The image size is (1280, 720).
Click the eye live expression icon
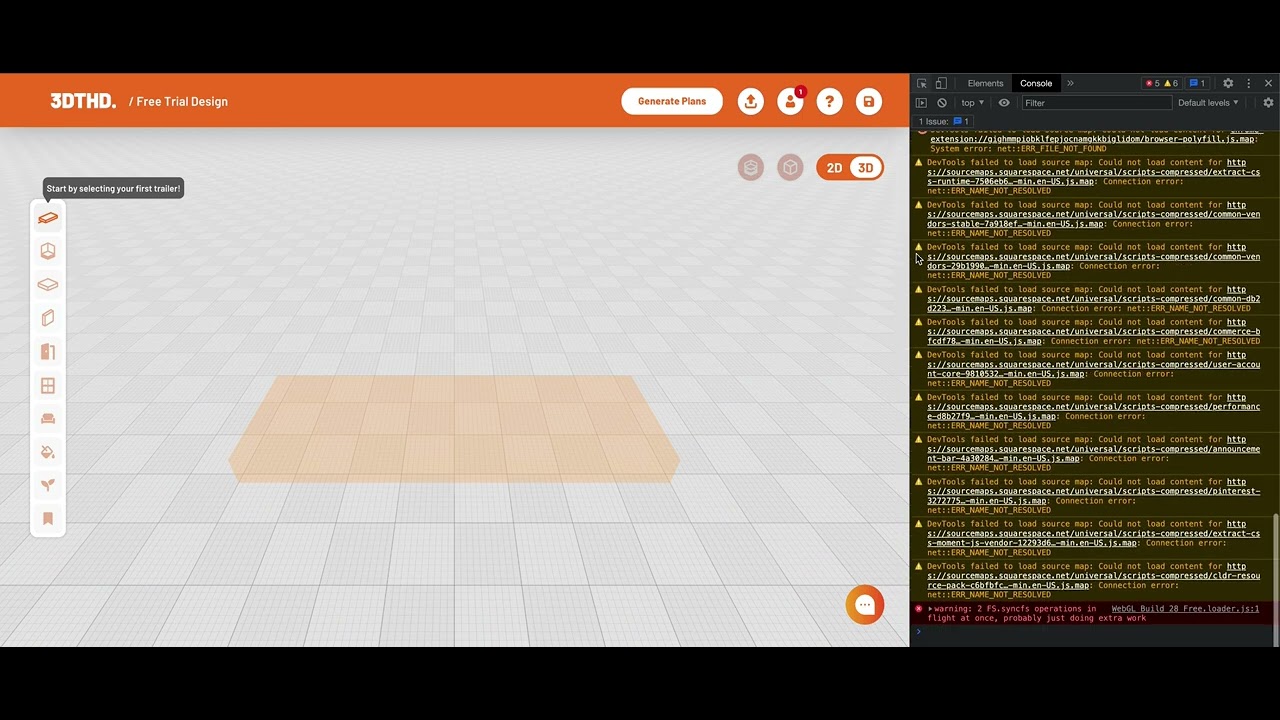1004,103
